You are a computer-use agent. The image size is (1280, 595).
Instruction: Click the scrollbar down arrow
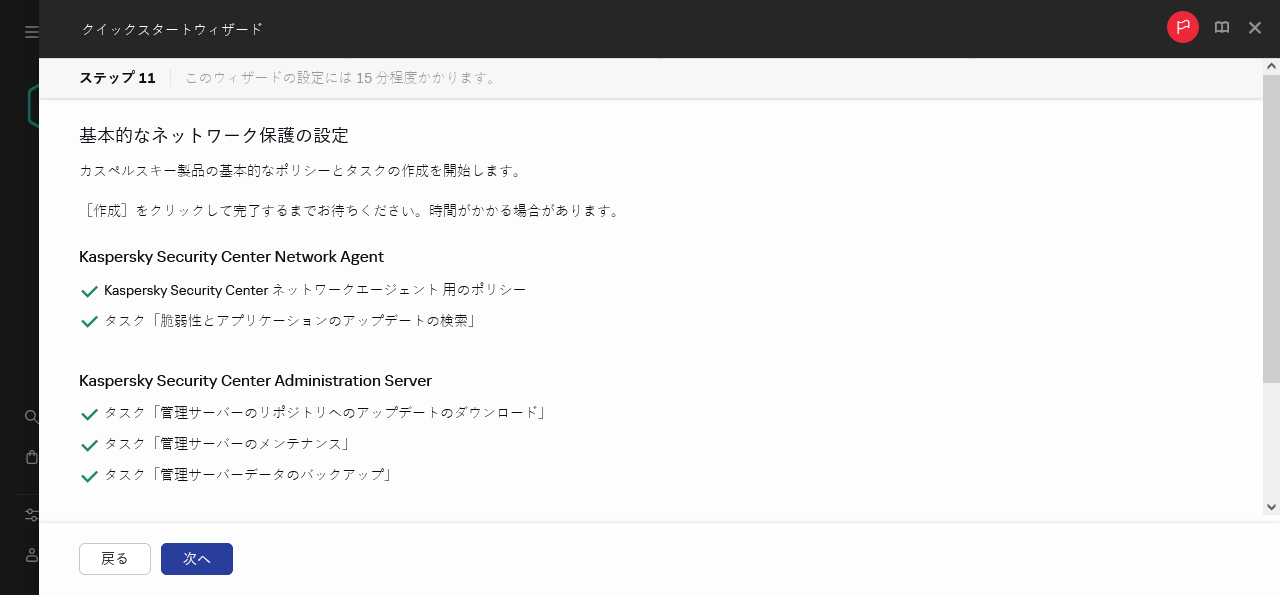click(1271, 508)
